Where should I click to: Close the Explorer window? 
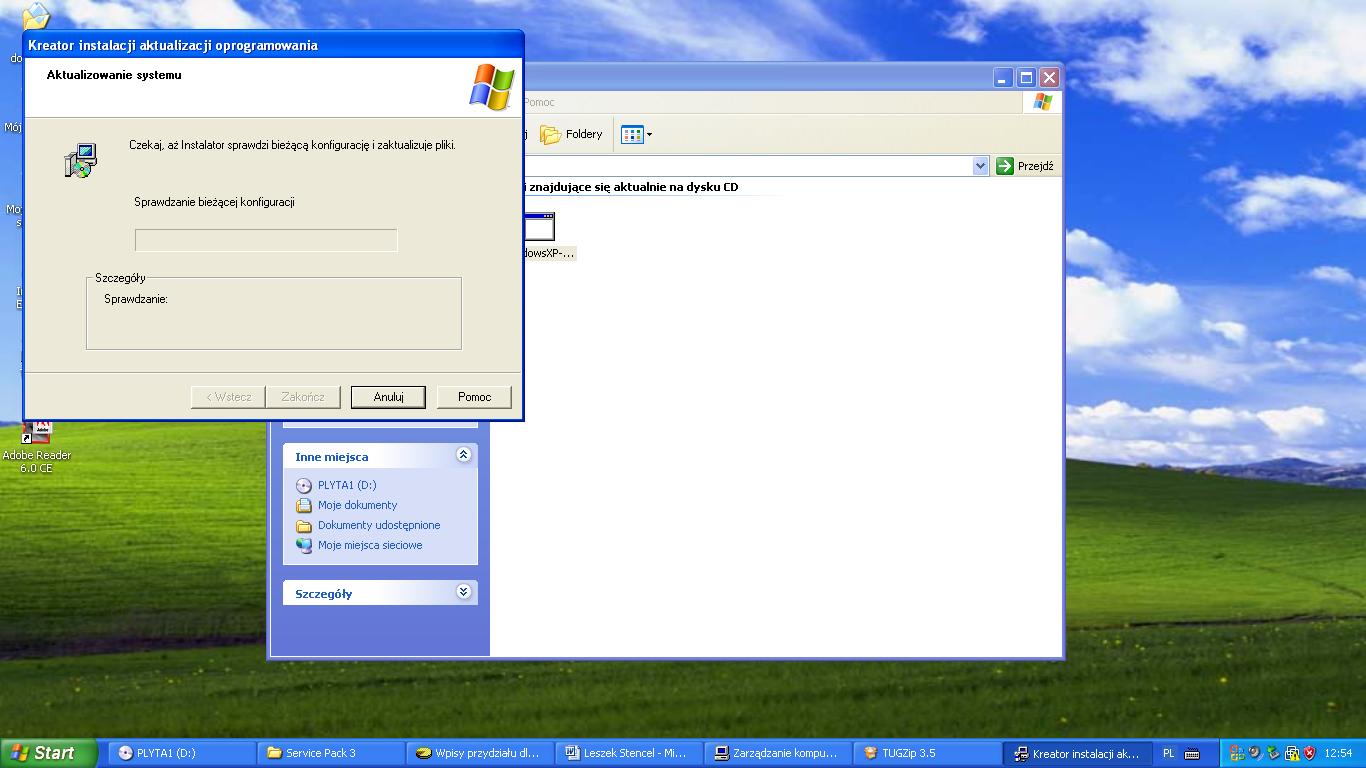point(1049,78)
